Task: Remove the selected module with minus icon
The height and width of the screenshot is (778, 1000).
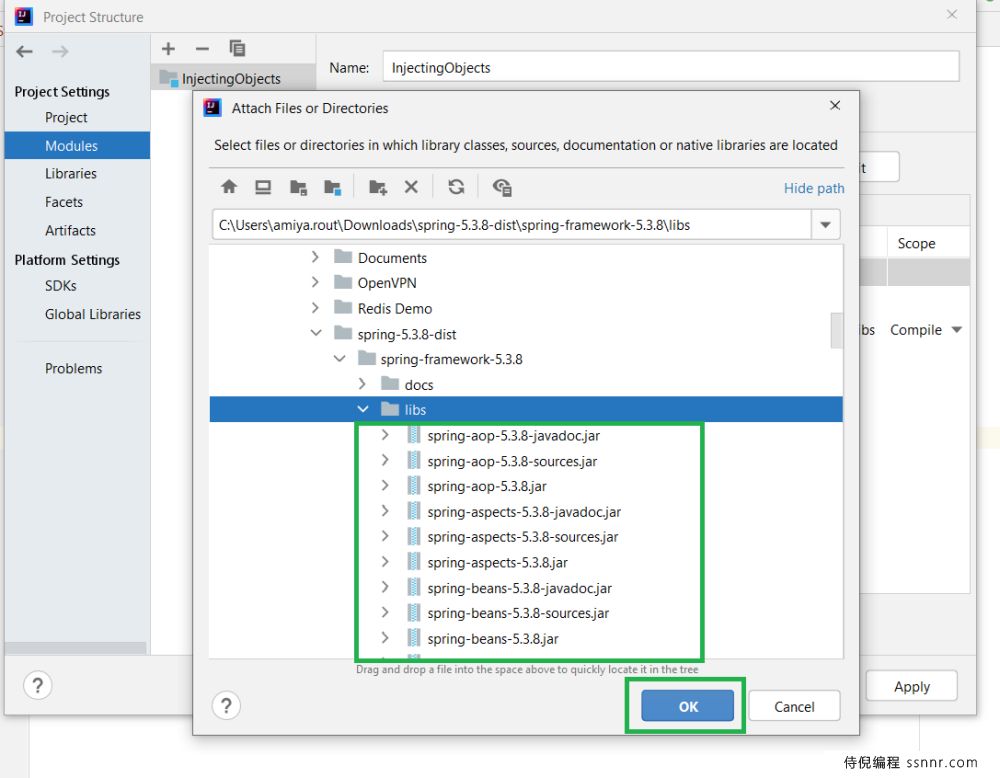Action: click(x=202, y=48)
